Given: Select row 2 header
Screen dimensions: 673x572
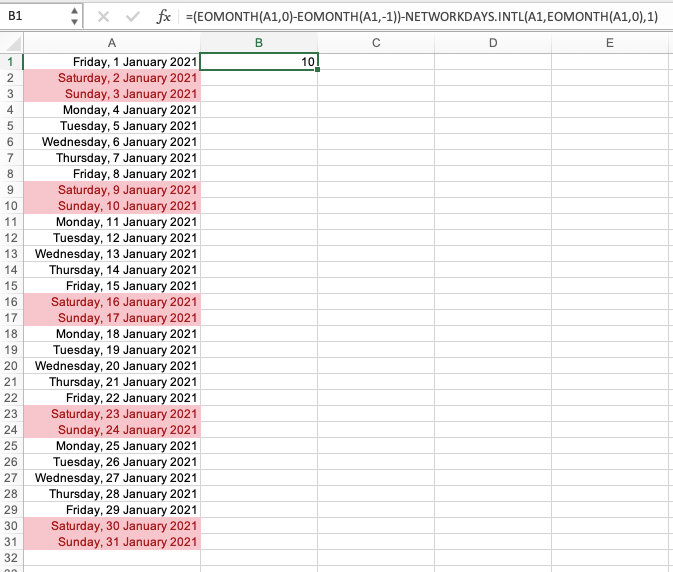Looking at the screenshot, I should tap(11, 78).
